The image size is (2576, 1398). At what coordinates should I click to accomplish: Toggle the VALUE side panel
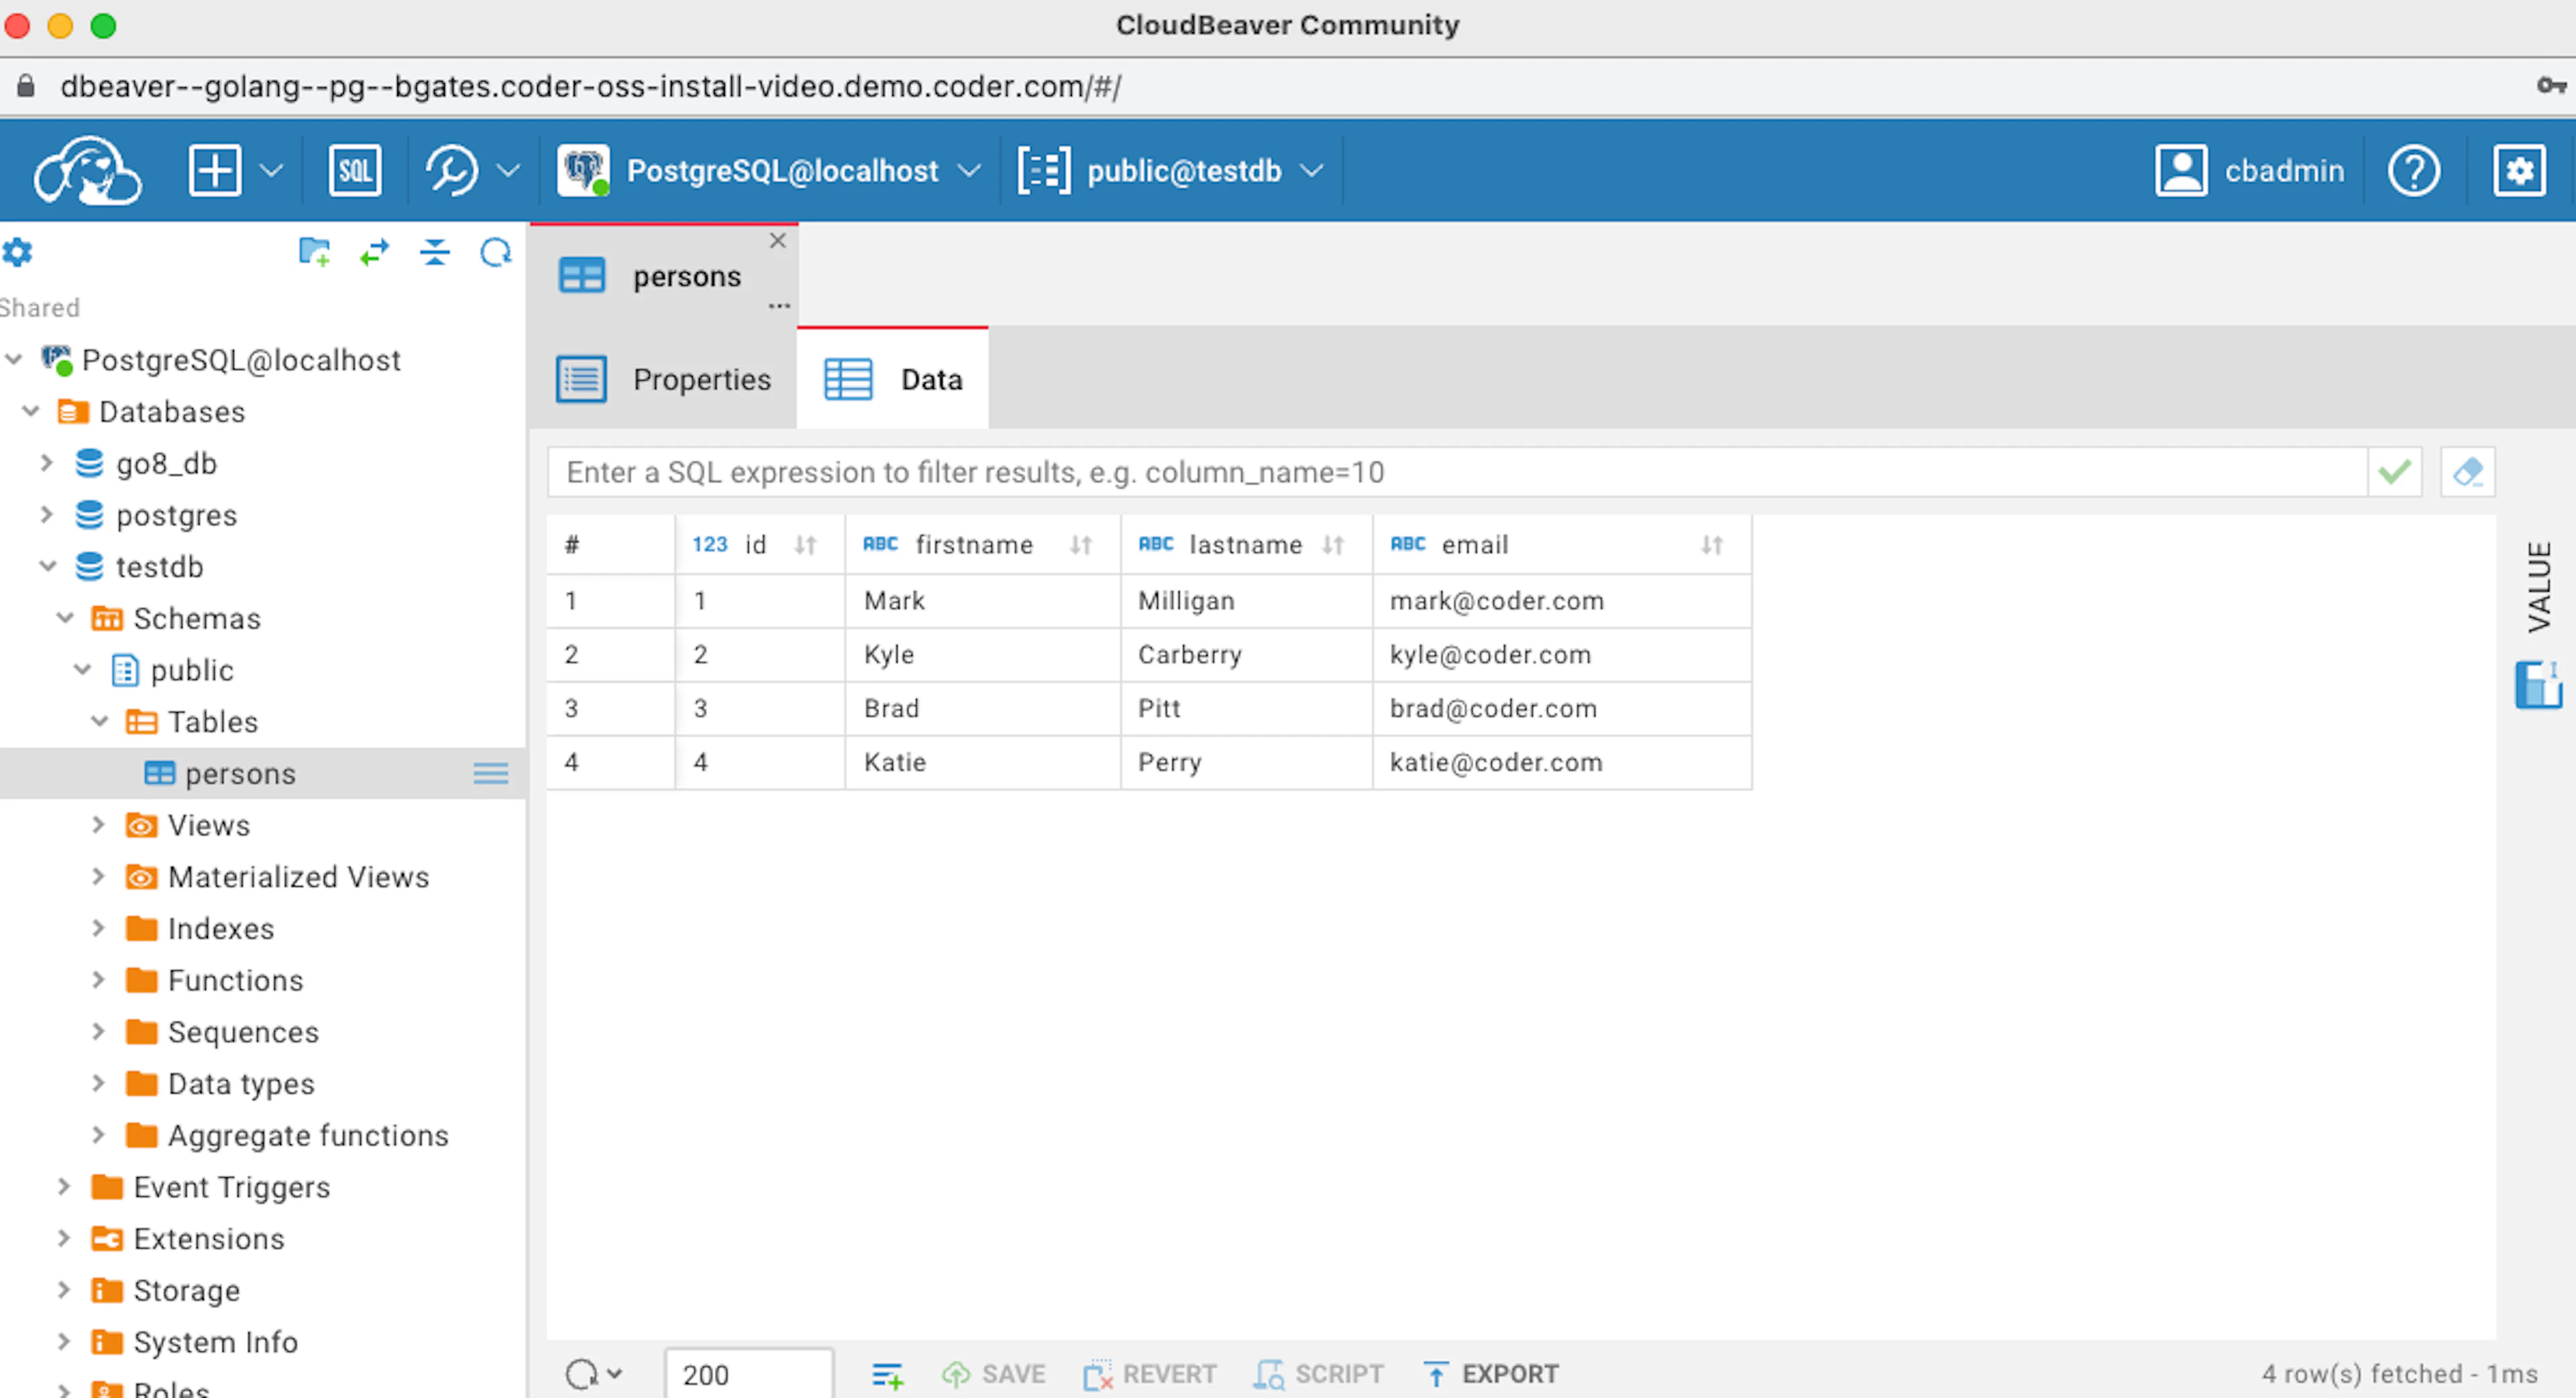pyautogui.click(x=2538, y=587)
